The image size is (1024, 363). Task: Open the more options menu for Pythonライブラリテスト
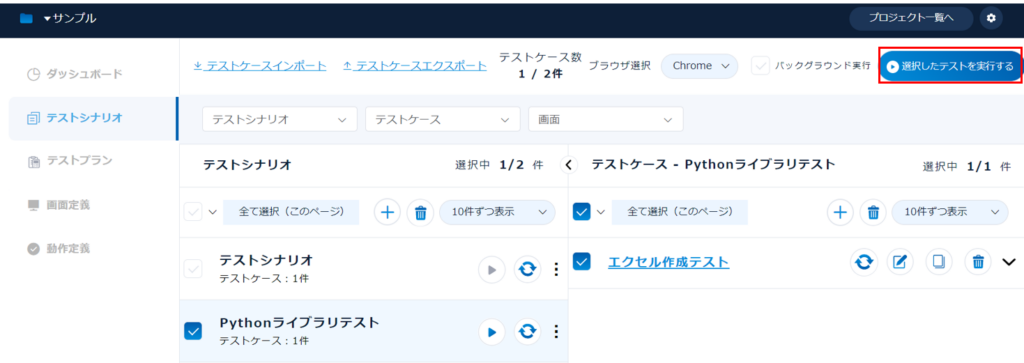pos(556,332)
